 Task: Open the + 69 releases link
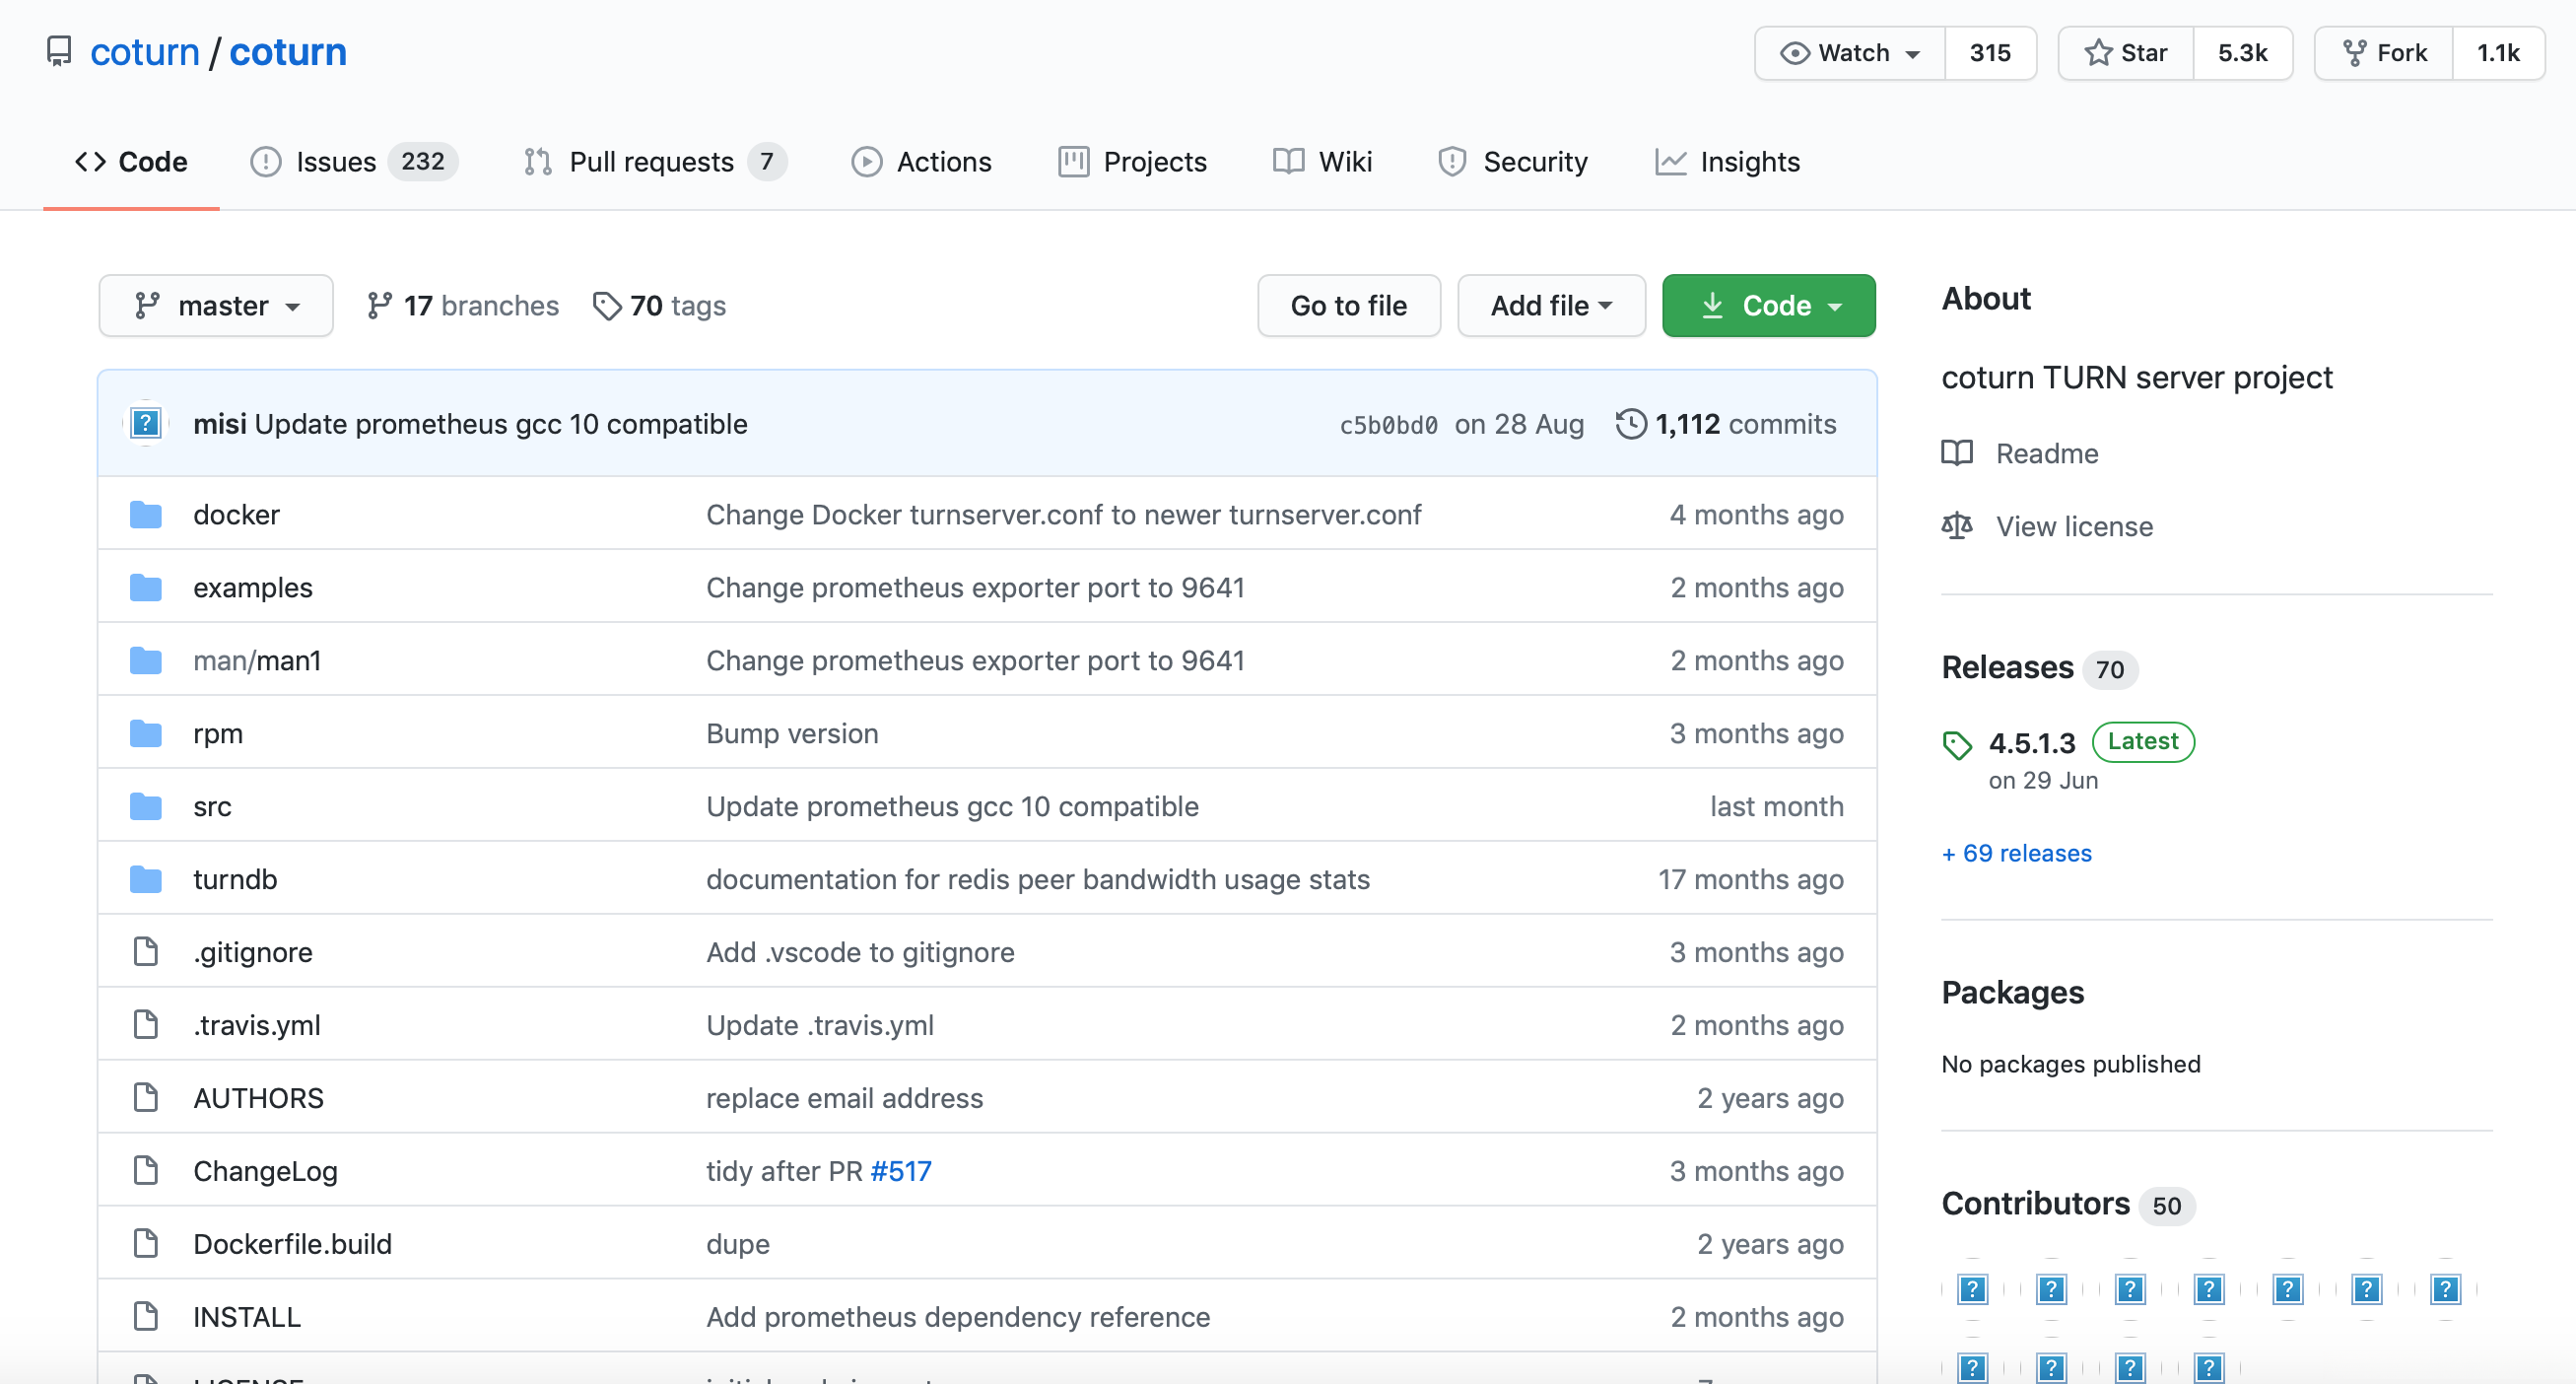pyautogui.click(x=2016, y=853)
